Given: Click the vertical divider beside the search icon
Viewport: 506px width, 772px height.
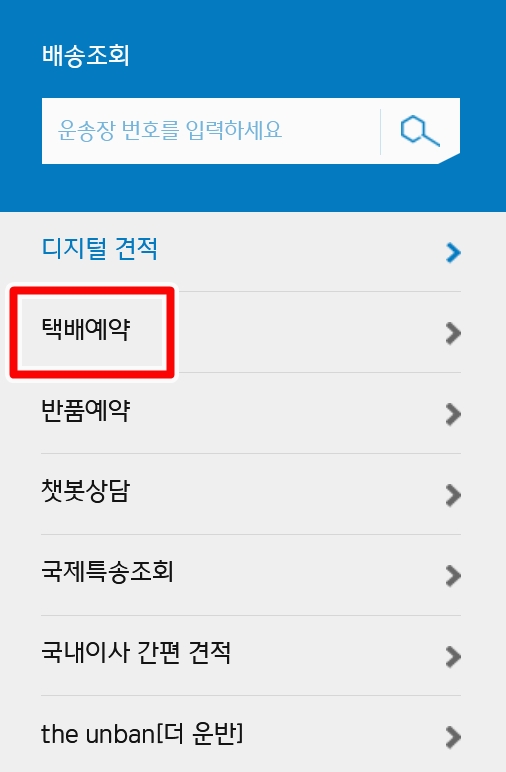Looking at the screenshot, I should [x=380, y=131].
